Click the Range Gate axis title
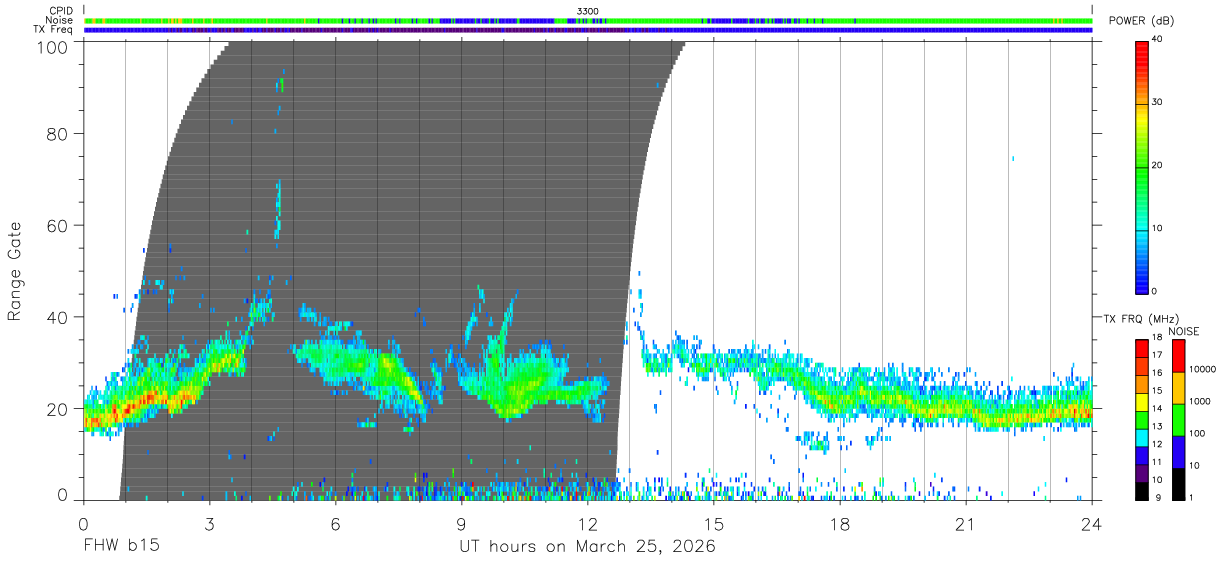This screenshot has height=567, width=1228. (x=15, y=271)
